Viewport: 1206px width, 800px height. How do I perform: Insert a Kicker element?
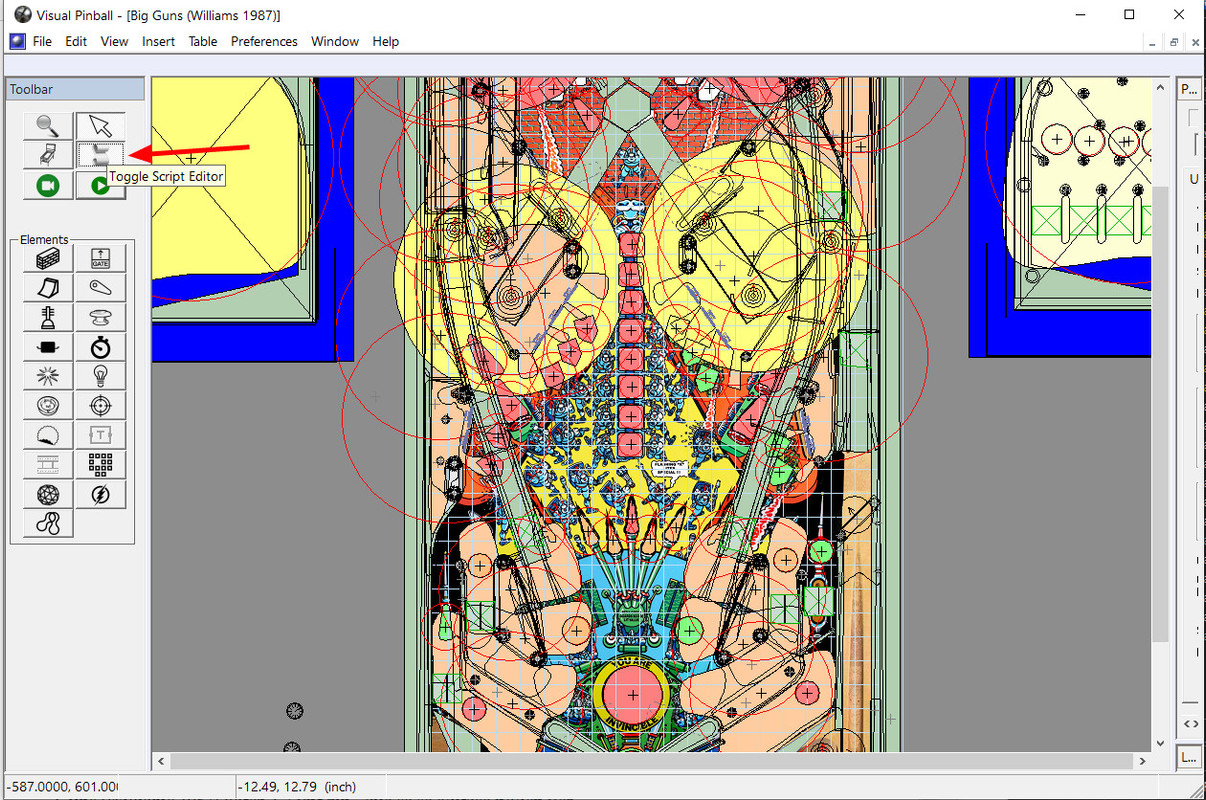pos(48,406)
